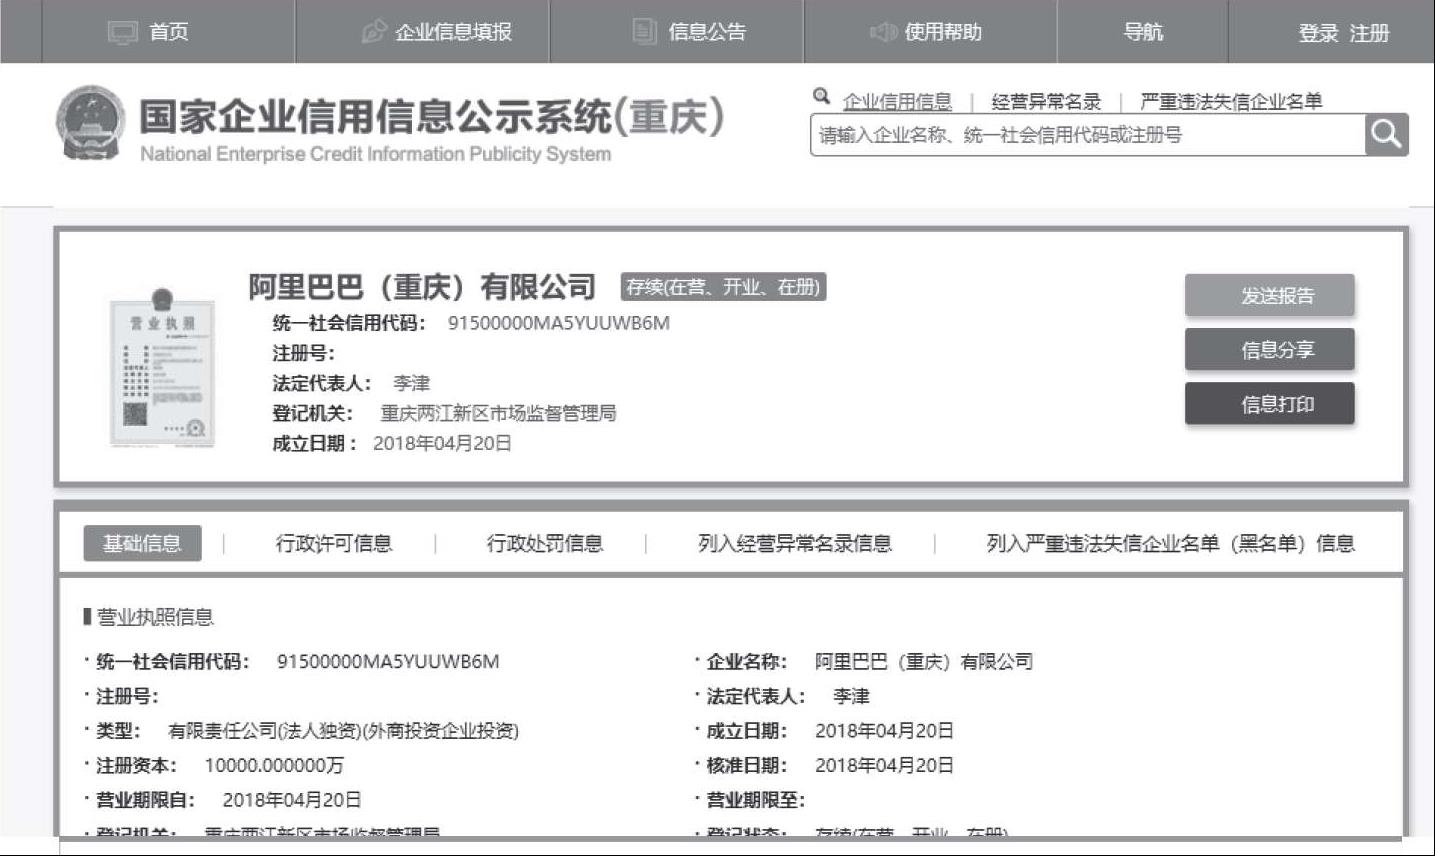Click the 类型 value 有限责任公司(法人独资)
The height and width of the screenshot is (856, 1435).
[x=343, y=731]
